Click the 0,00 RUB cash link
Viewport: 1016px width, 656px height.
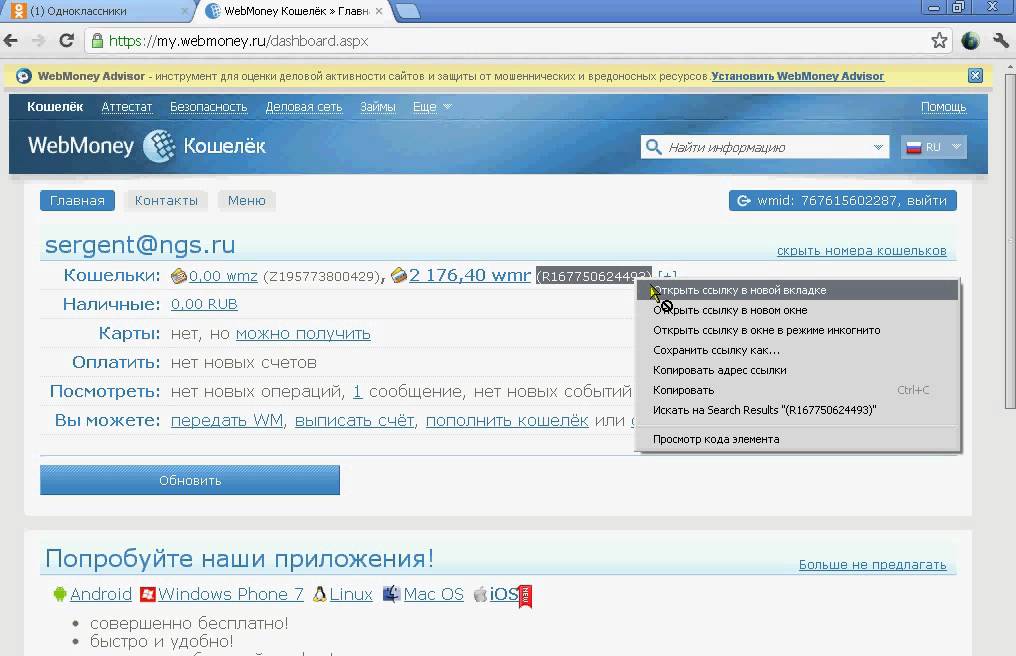coord(204,304)
